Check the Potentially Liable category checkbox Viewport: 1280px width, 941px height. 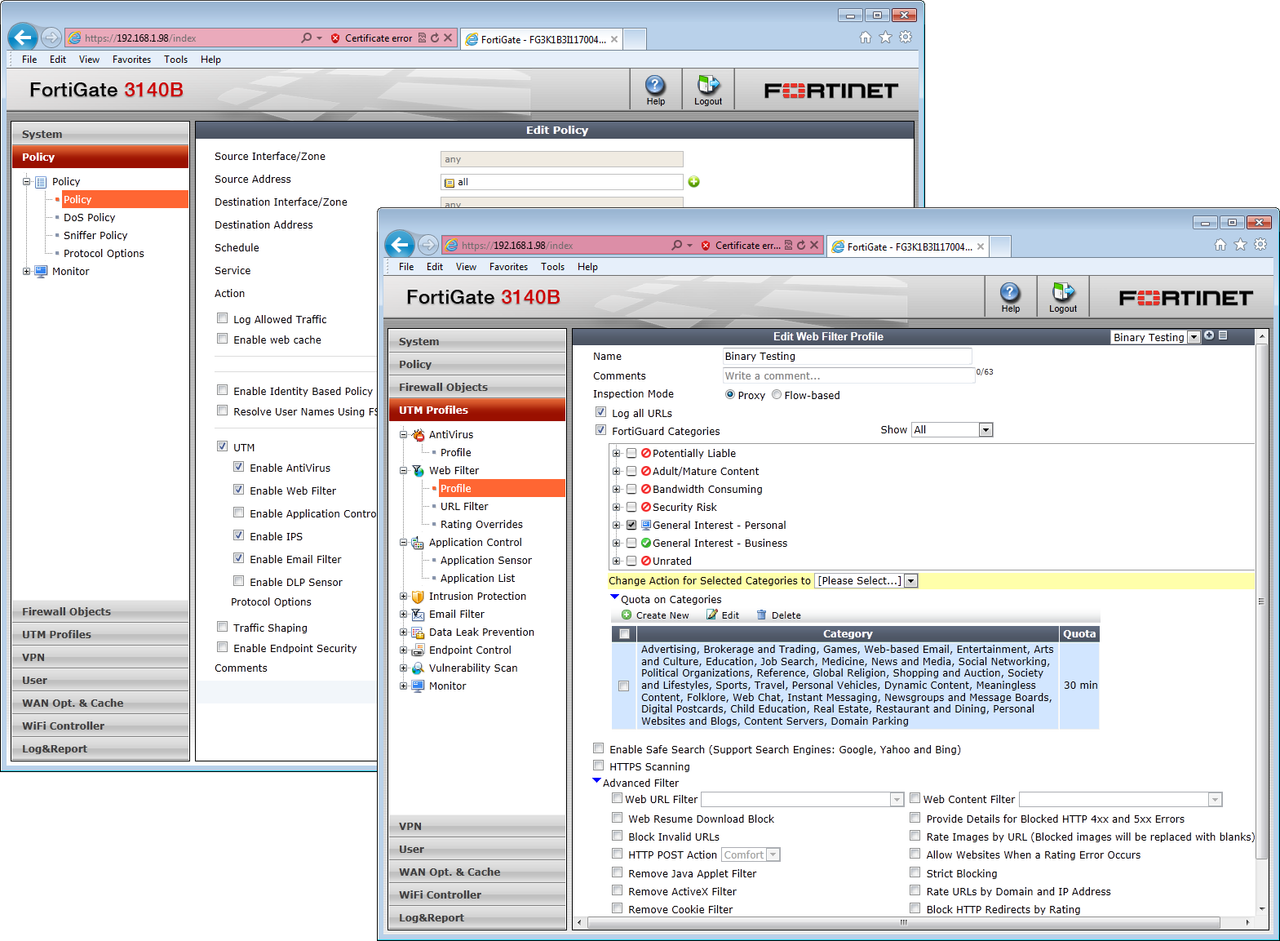(631, 454)
